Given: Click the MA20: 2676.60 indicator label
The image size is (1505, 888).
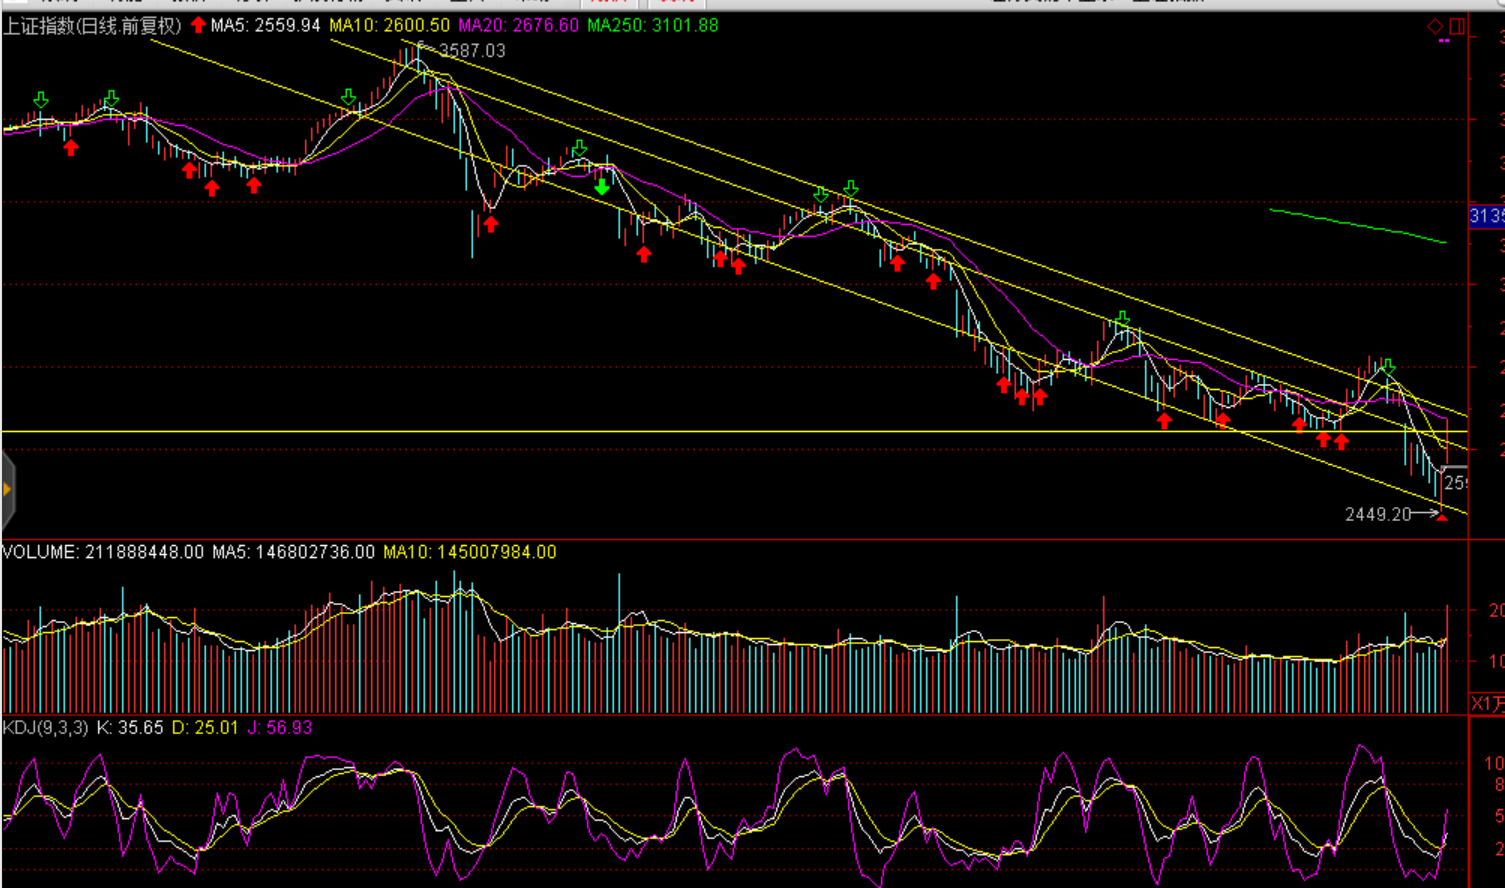Looking at the screenshot, I should [518, 25].
